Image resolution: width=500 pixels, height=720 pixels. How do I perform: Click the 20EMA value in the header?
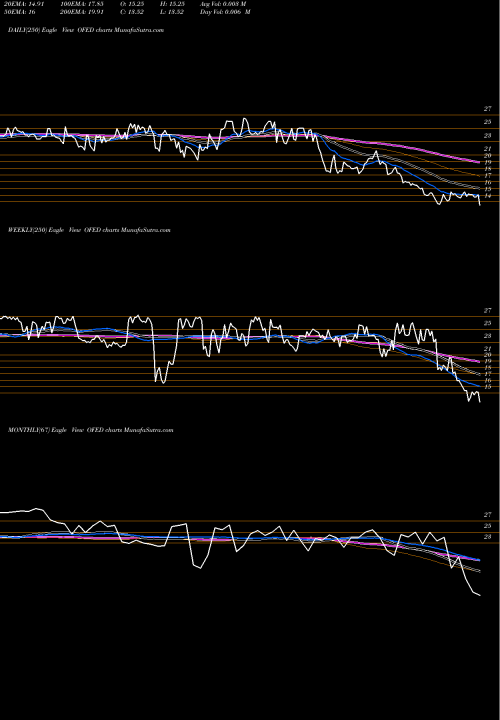[x=22, y=3]
